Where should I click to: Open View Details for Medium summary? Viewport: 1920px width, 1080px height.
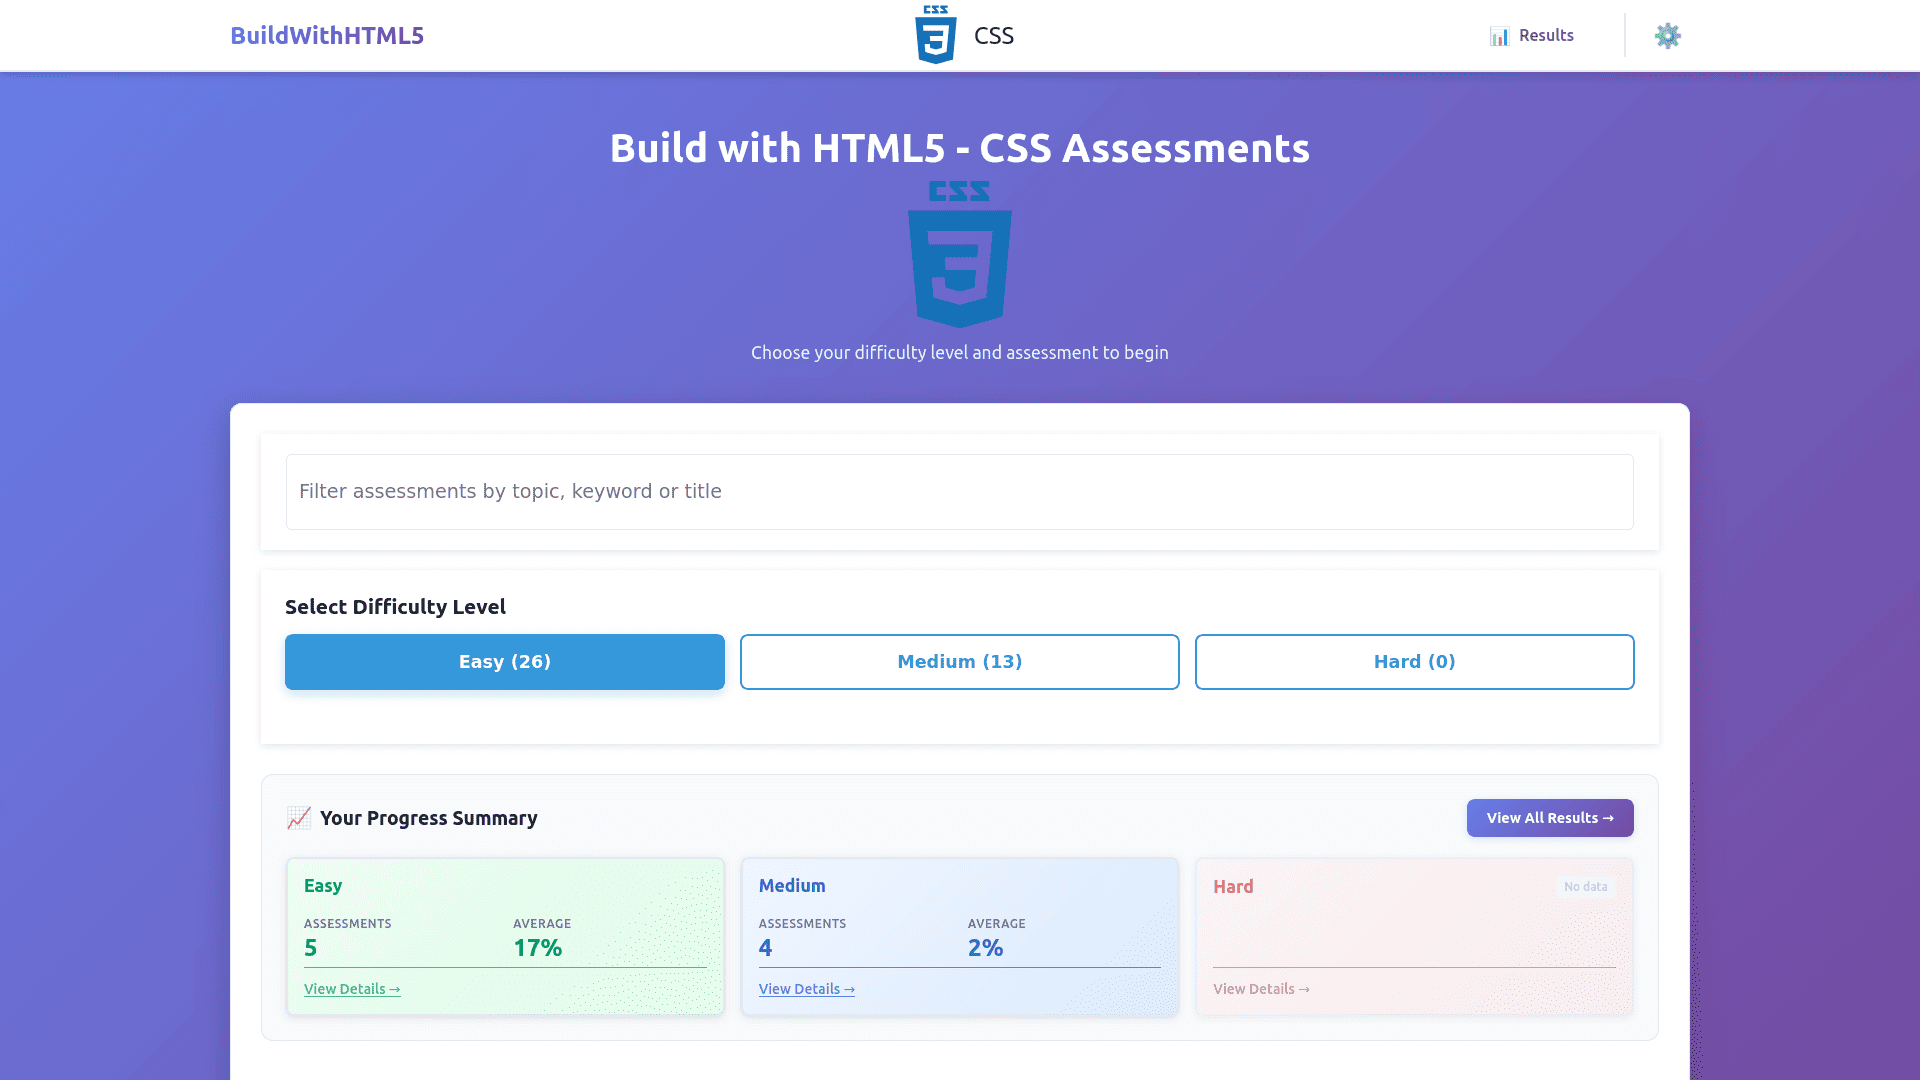(x=806, y=989)
